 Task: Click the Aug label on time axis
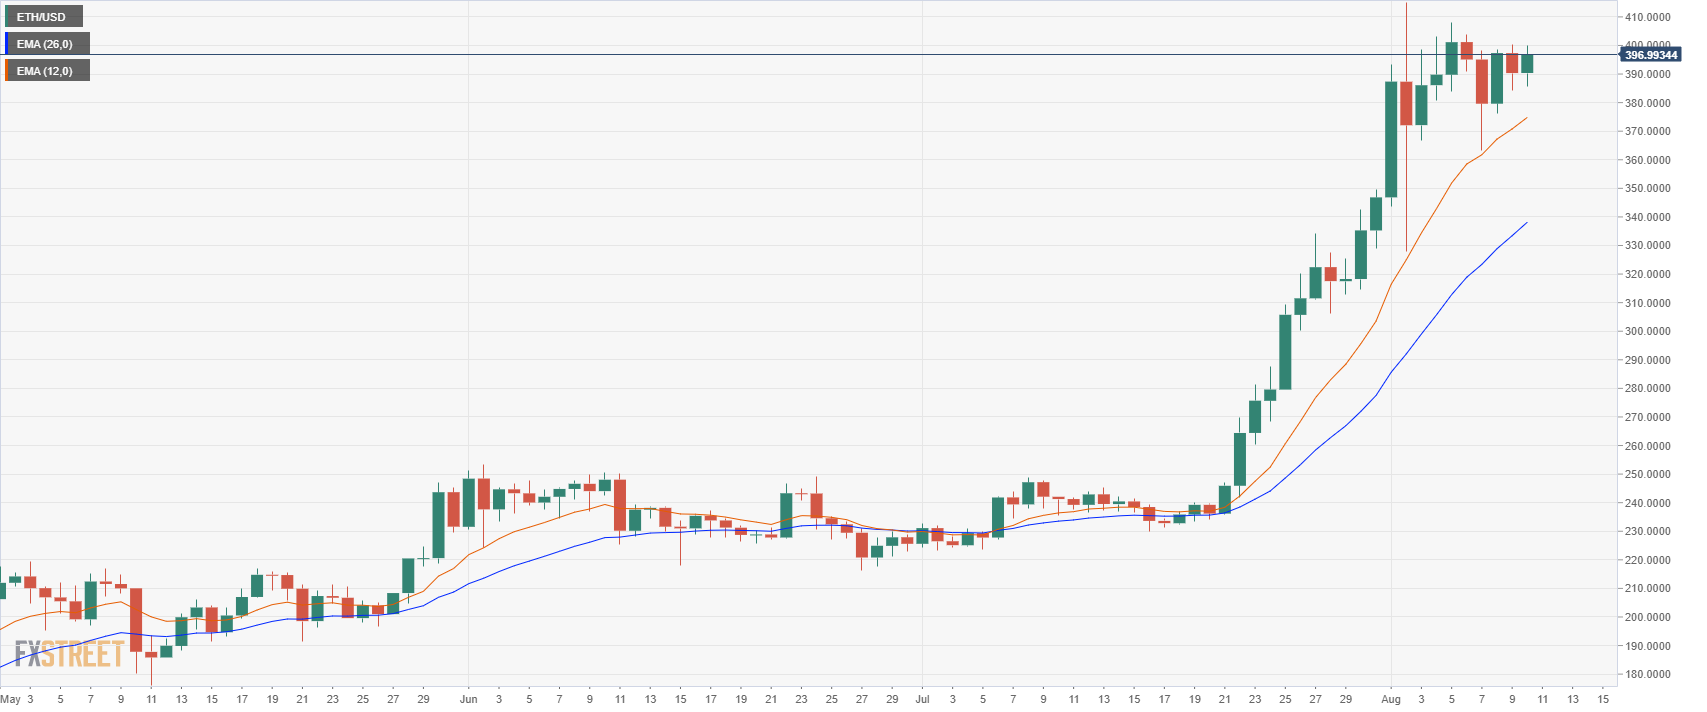(x=1390, y=699)
